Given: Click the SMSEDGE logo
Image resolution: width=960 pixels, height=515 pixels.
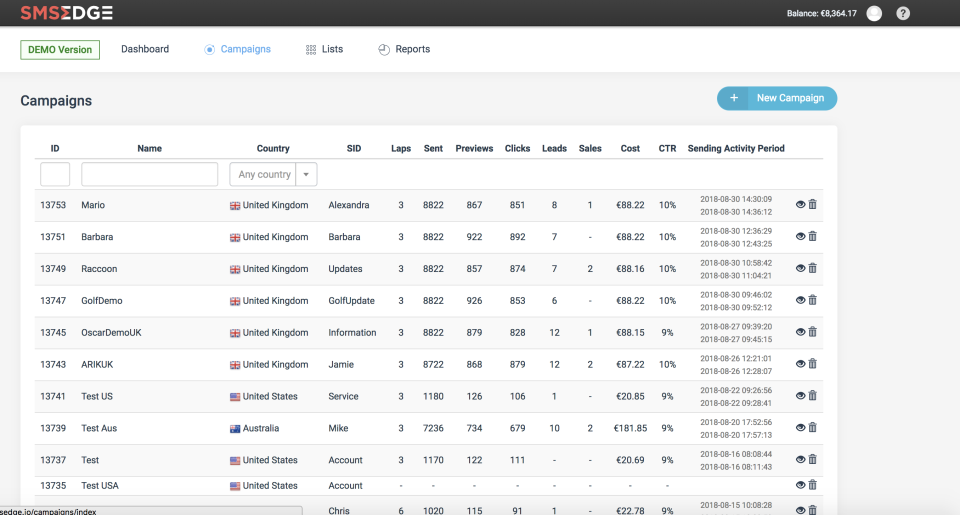Looking at the screenshot, I should coord(66,13).
